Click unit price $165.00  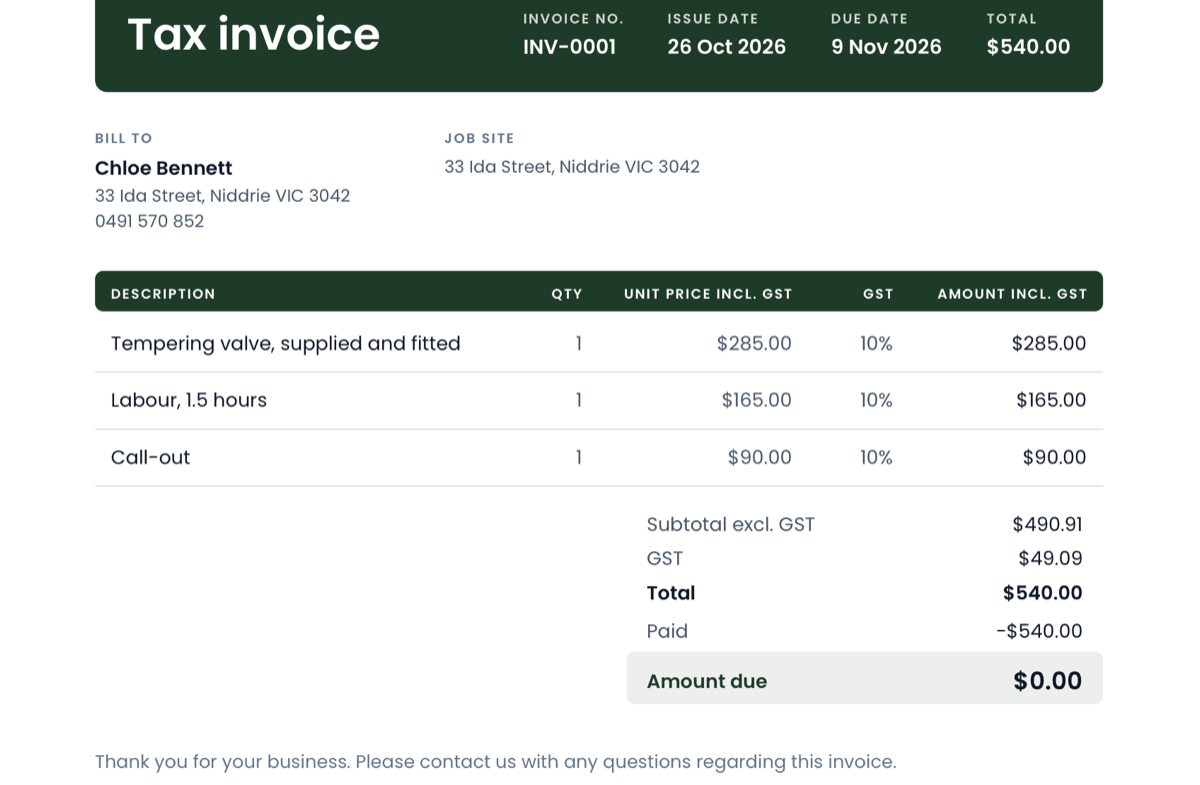click(x=757, y=401)
